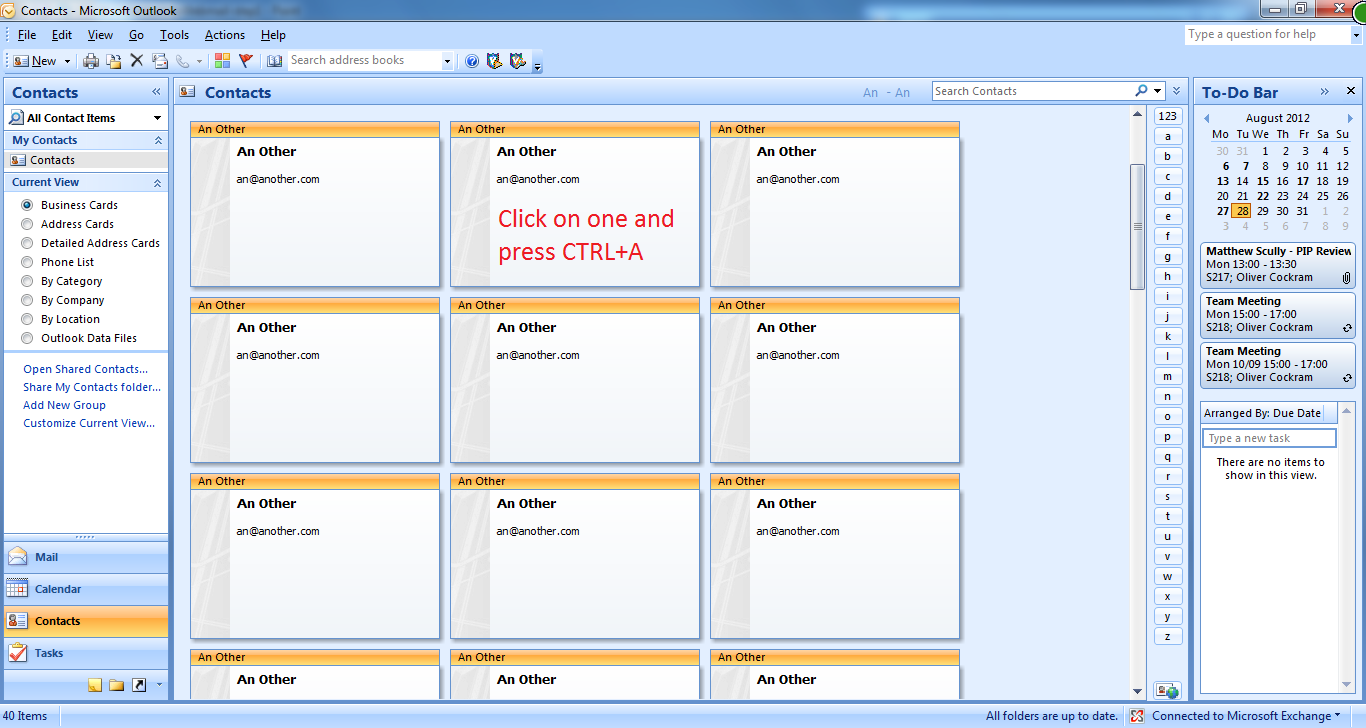The image size is (1366, 728).
Task: Click the Open Shared Contacts link
Action: pyautogui.click(x=85, y=369)
